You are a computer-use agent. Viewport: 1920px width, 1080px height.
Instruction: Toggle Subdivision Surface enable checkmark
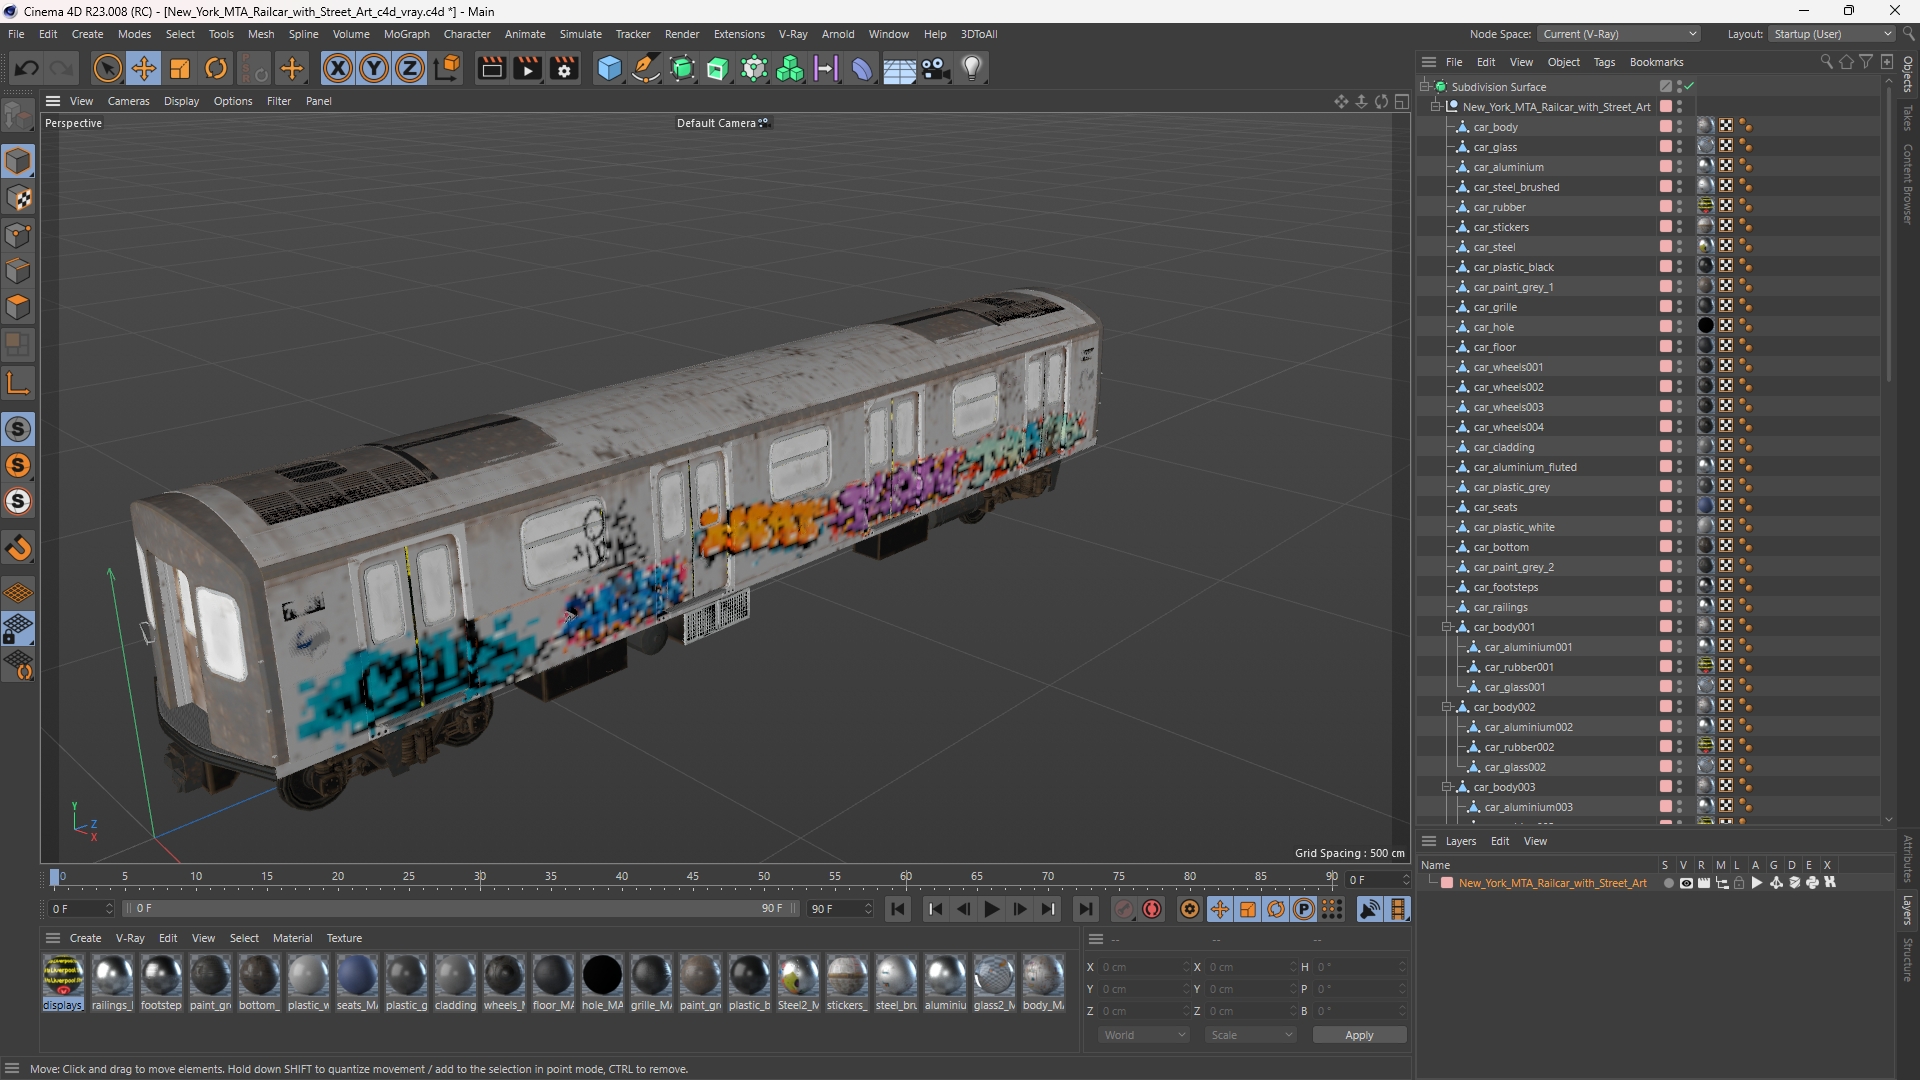[x=1688, y=87]
